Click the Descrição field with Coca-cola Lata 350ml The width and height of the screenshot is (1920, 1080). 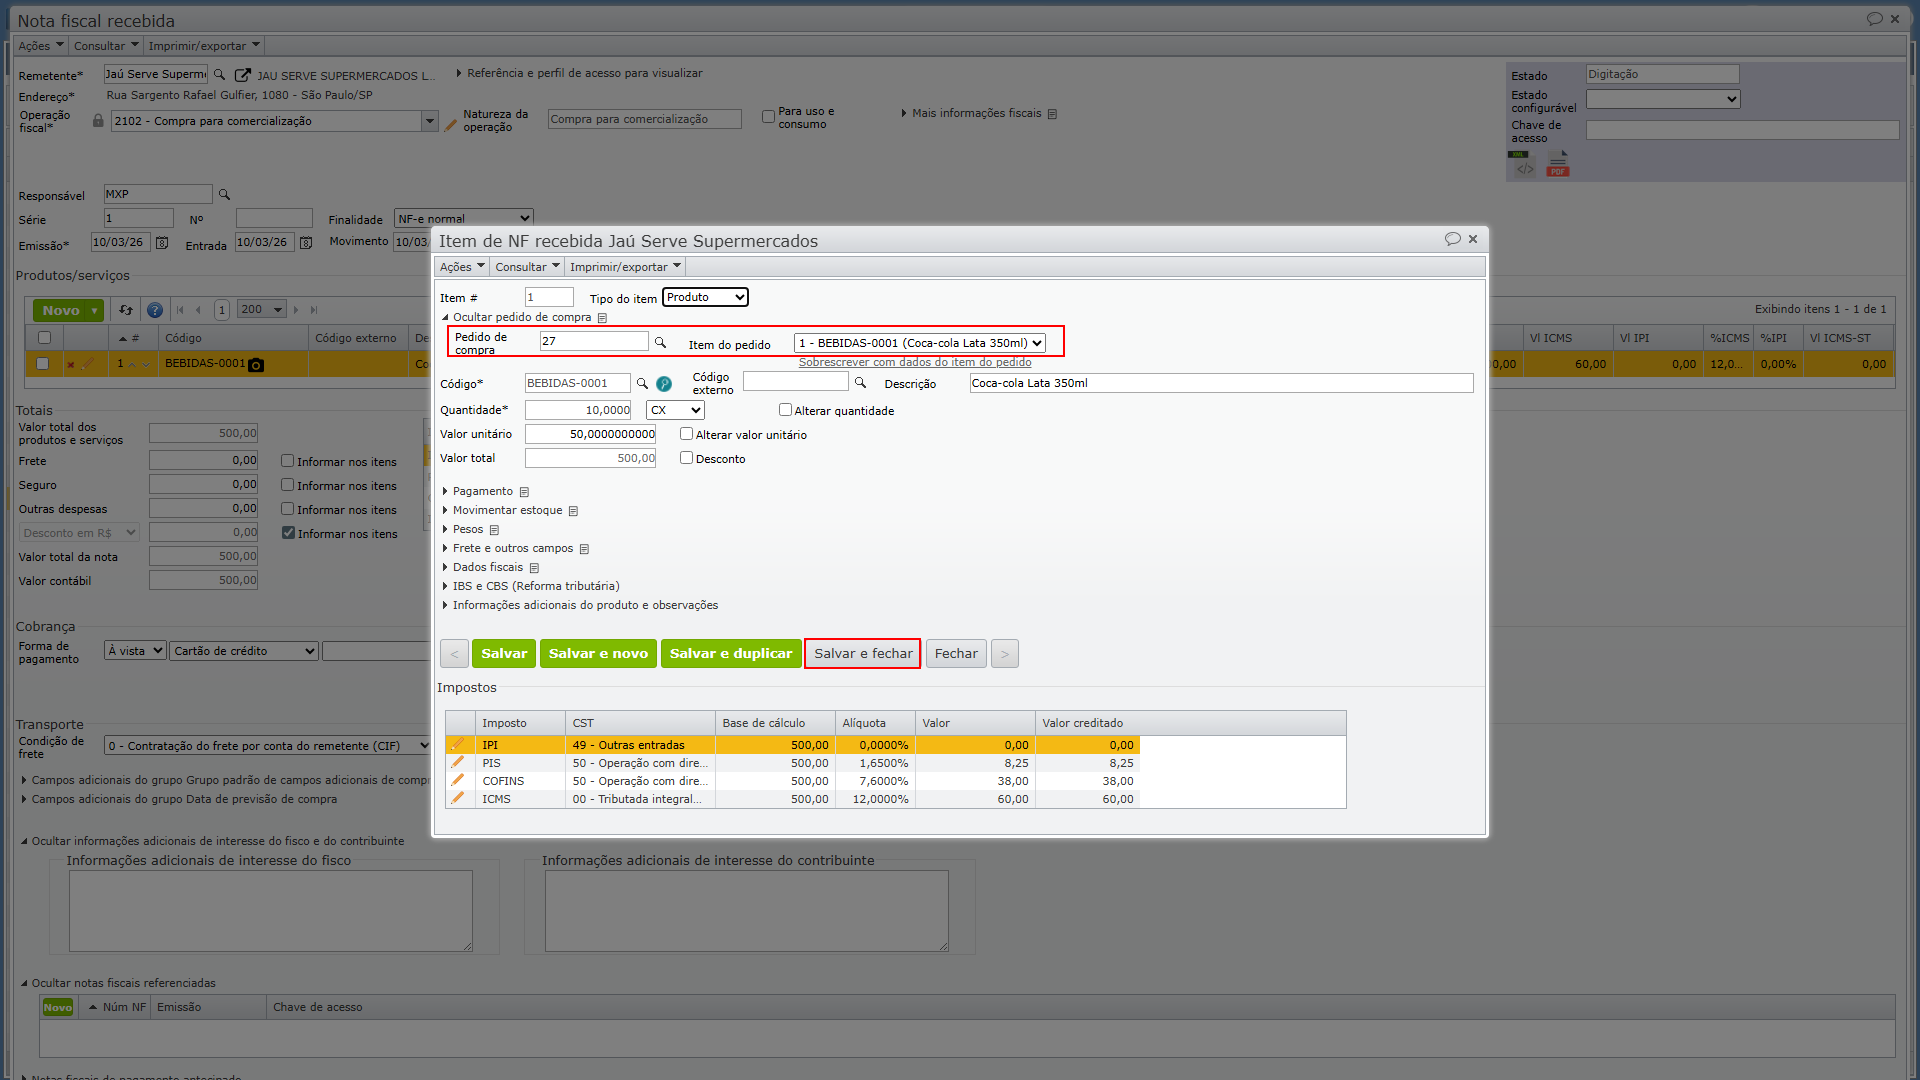1221,383
